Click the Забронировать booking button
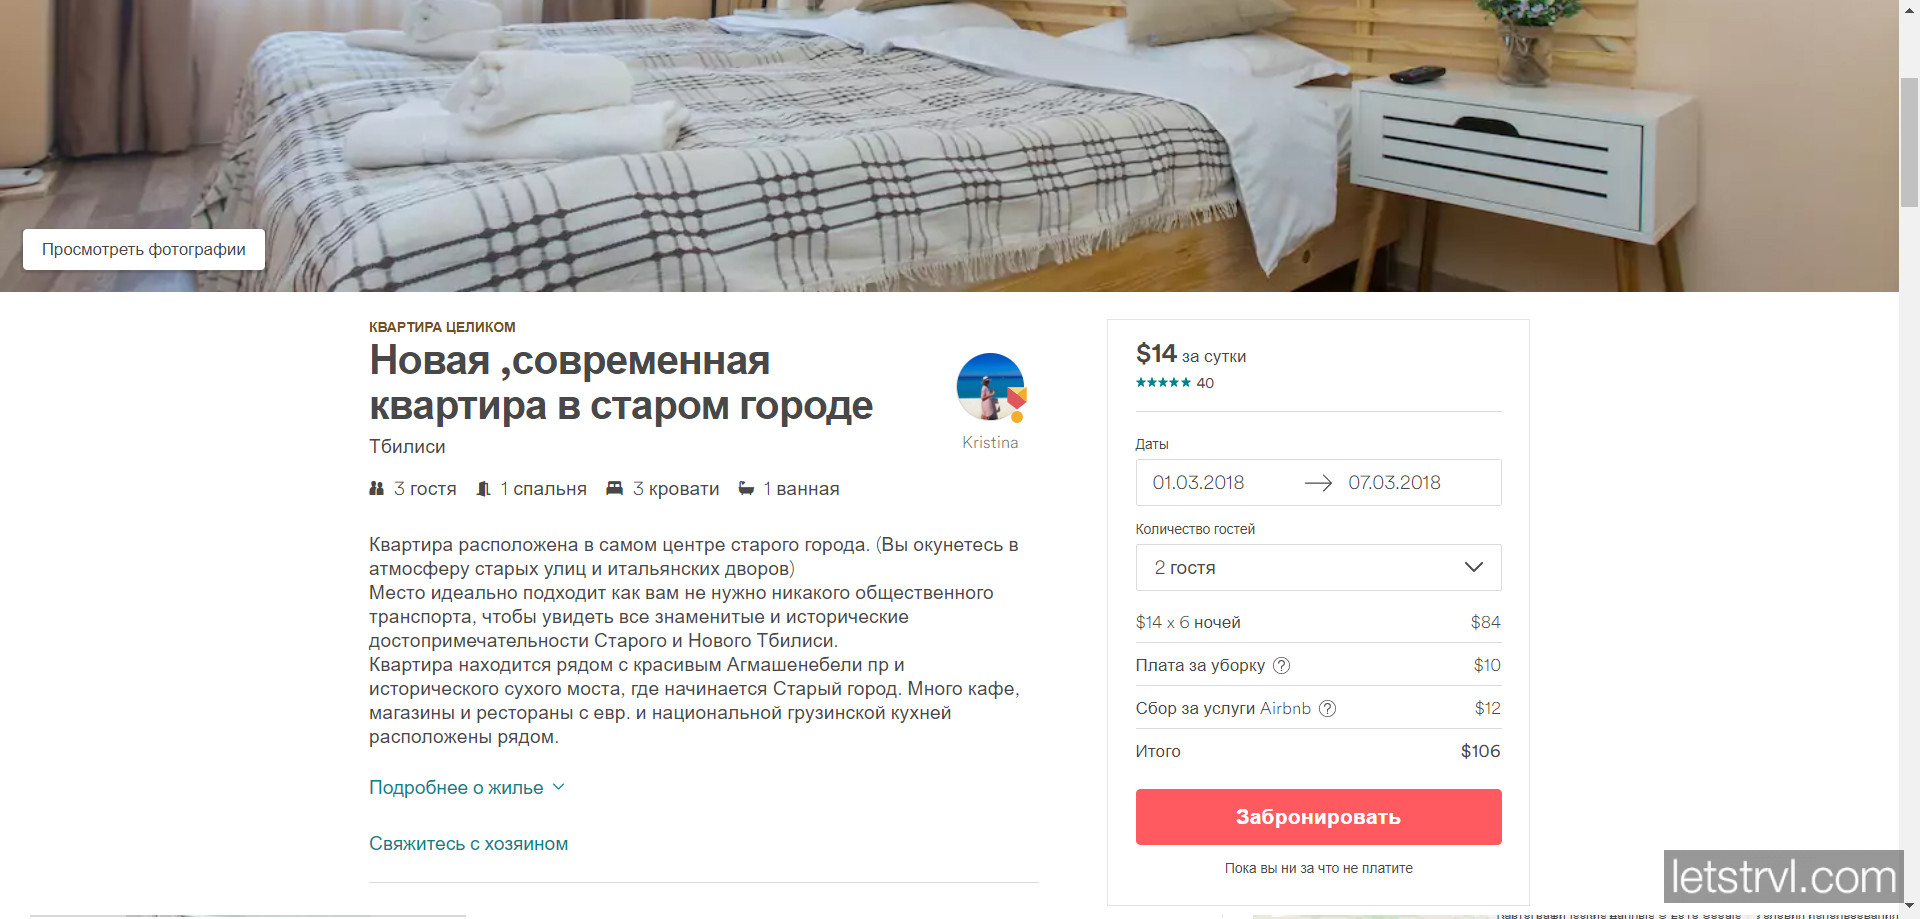 click(1318, 817)
